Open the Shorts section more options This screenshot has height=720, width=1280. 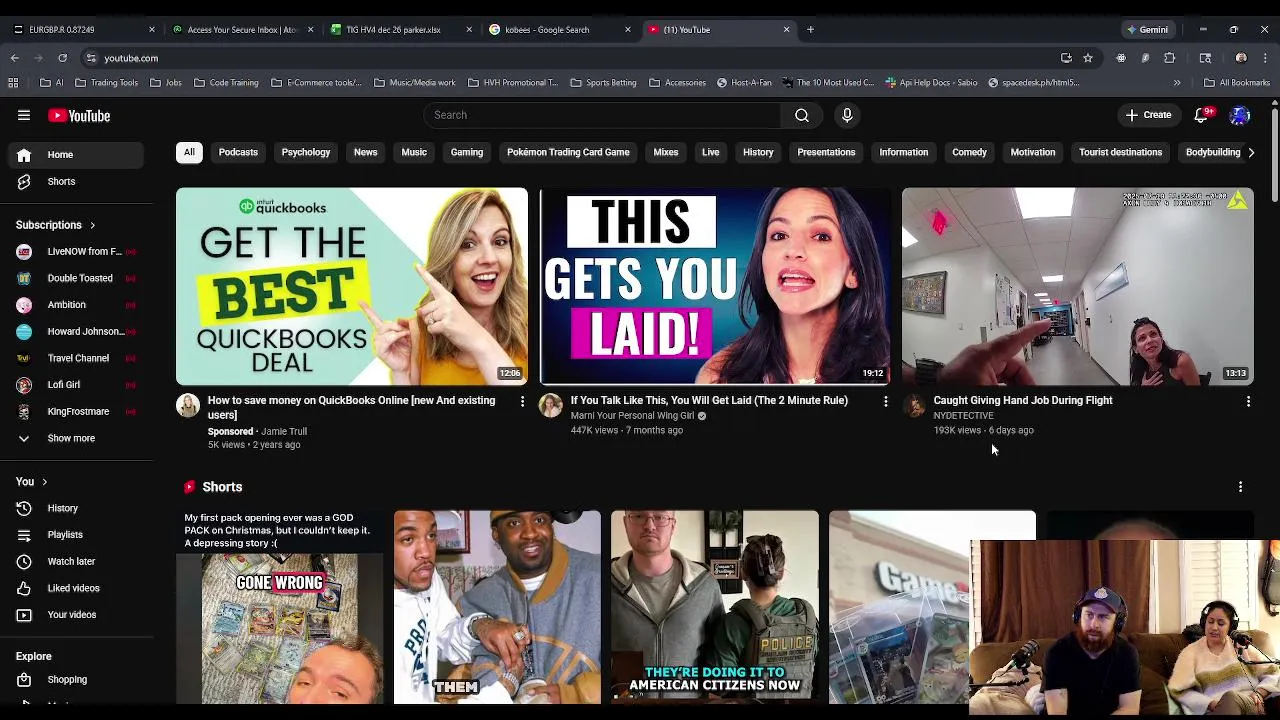click(1240, 487)
